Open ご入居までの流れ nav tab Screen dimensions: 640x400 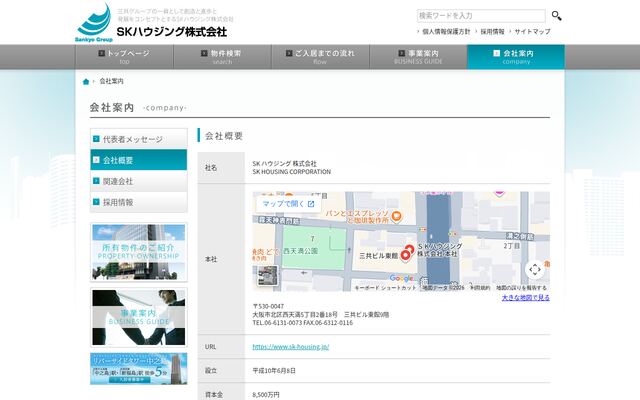click(320, 57)
